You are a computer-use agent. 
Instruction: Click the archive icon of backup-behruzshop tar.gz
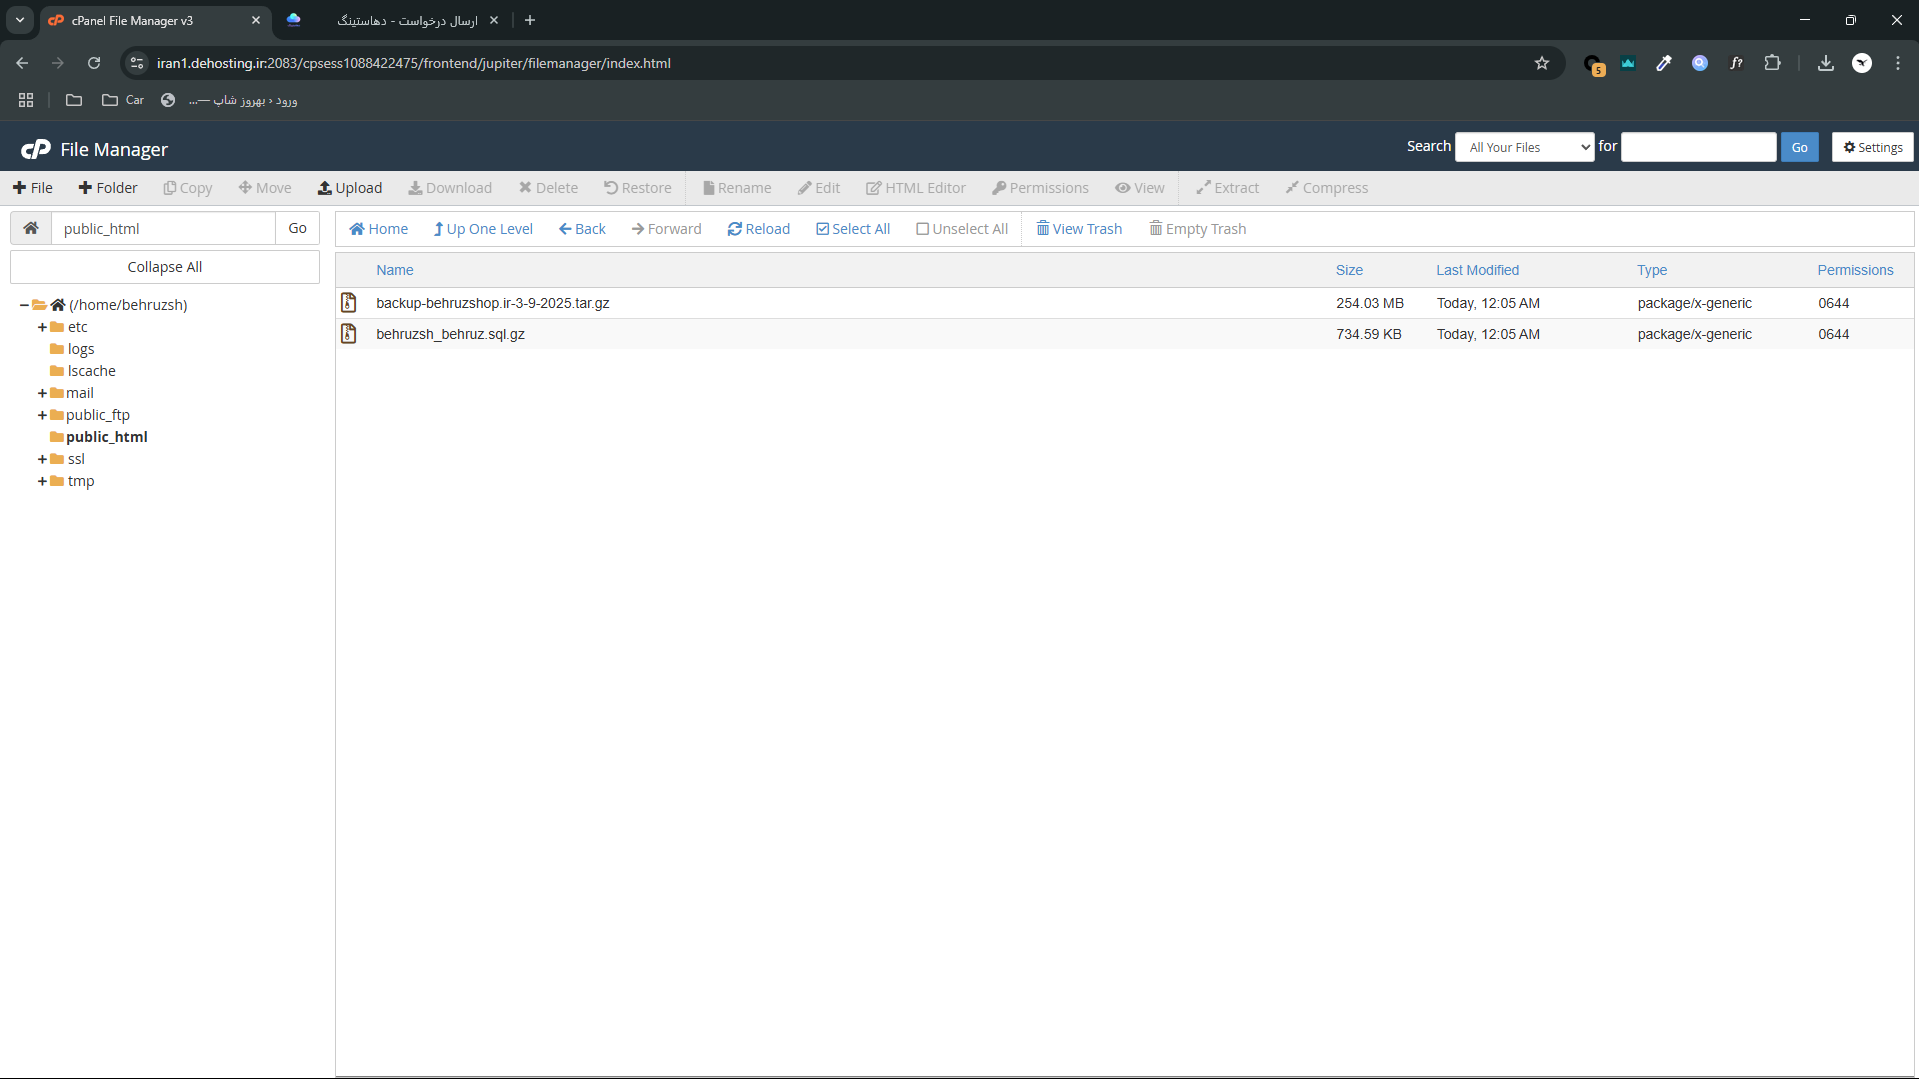click(x=349, y=303)
